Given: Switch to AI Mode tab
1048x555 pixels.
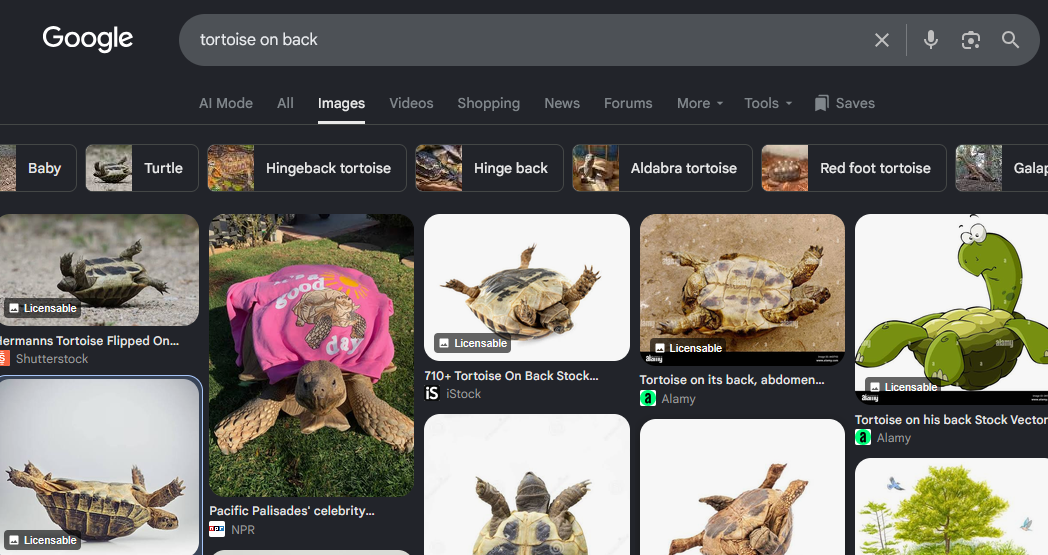Looking at the screenshot, I should (226, 103).
